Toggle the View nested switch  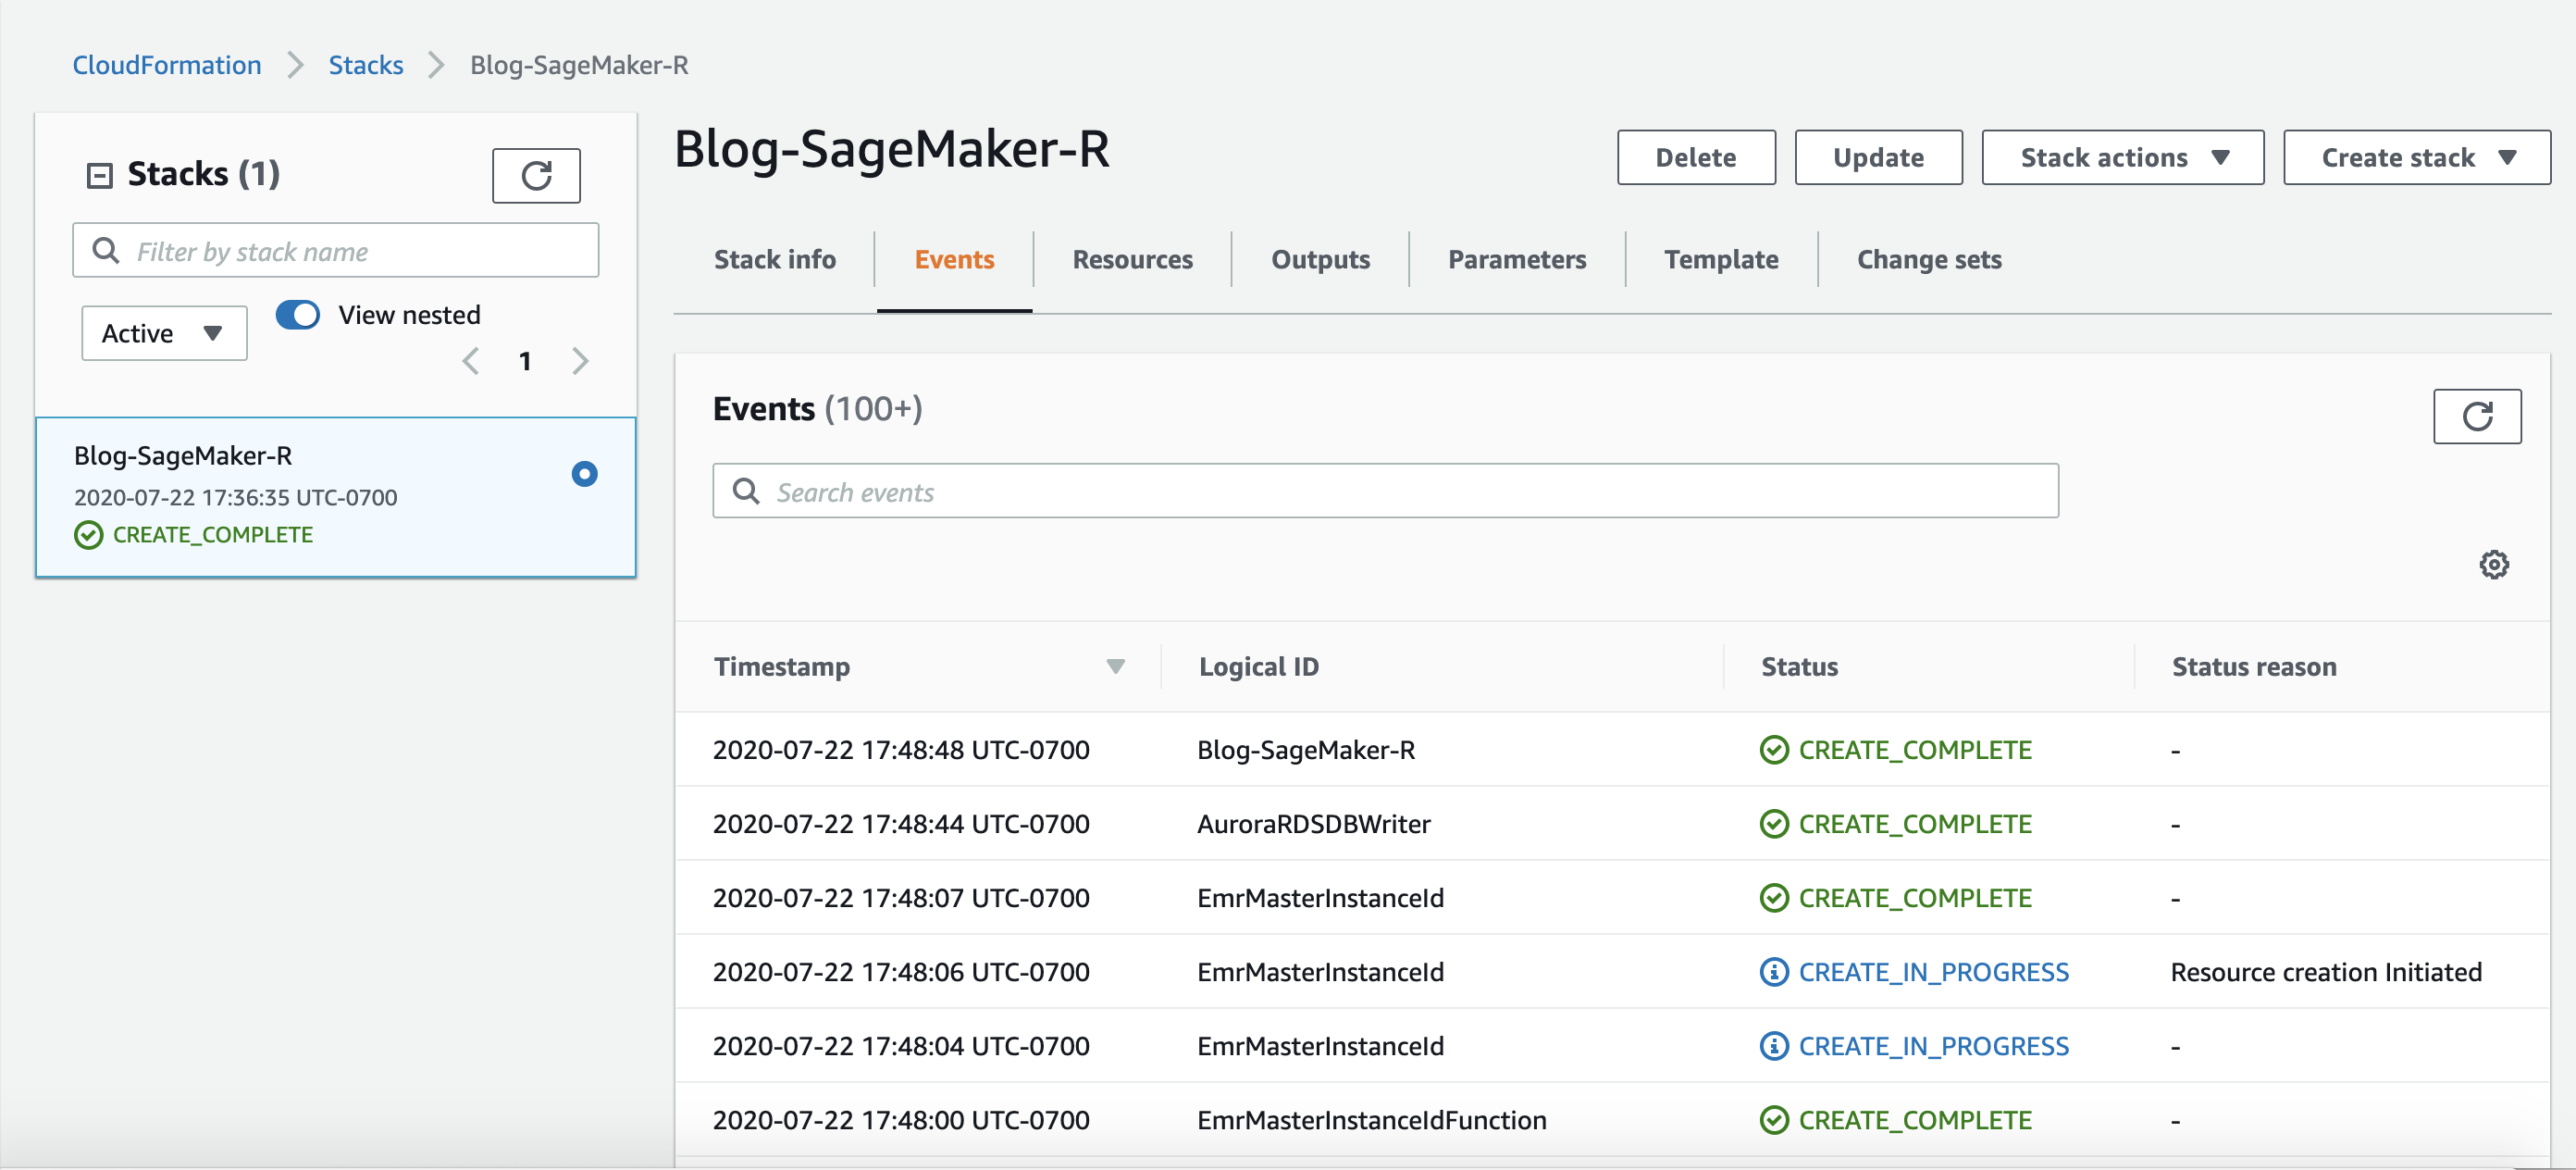tap(298, 315)
